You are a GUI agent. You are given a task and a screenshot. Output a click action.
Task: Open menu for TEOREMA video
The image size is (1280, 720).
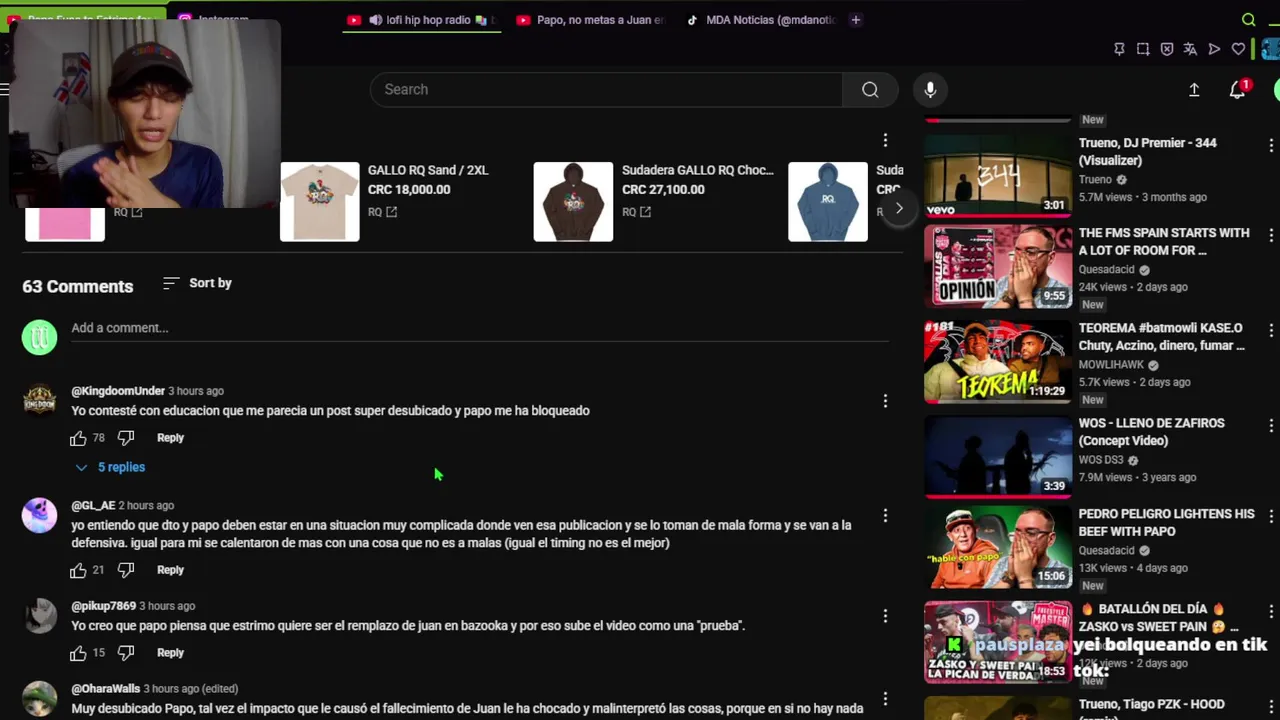(x=1271, y=331)
